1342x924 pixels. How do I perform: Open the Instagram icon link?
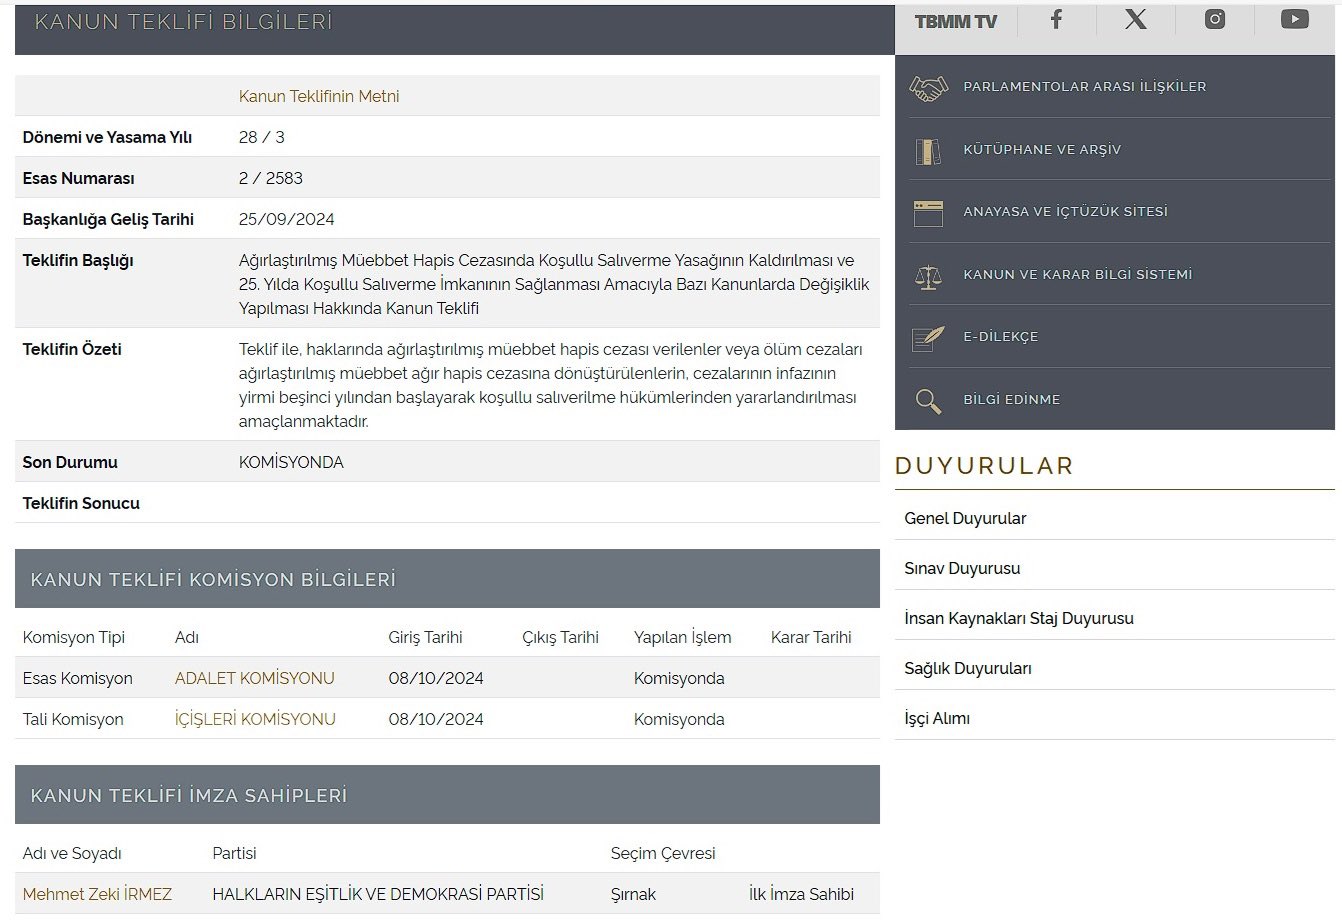coord(1215,19)
